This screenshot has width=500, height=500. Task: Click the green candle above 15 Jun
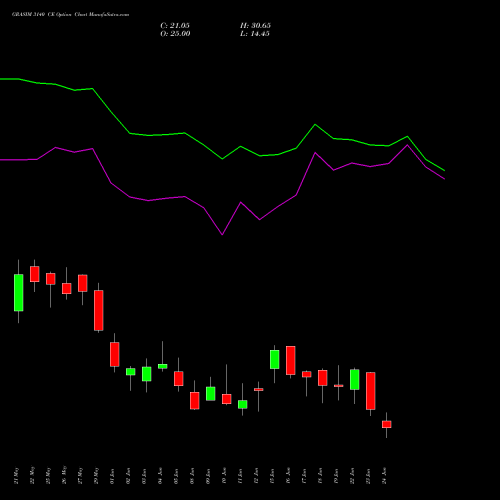[275, 359]
